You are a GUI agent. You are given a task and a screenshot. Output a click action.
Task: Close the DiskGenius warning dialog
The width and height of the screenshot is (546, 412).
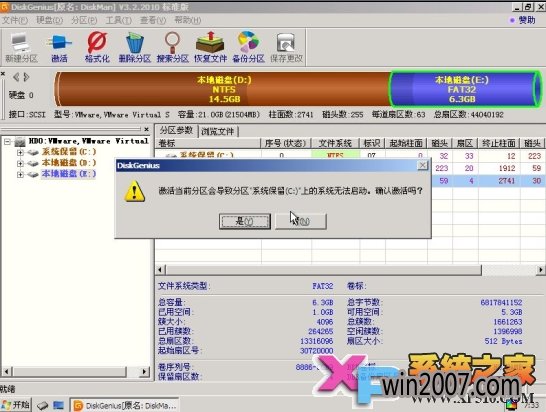[x=422, y=165]
